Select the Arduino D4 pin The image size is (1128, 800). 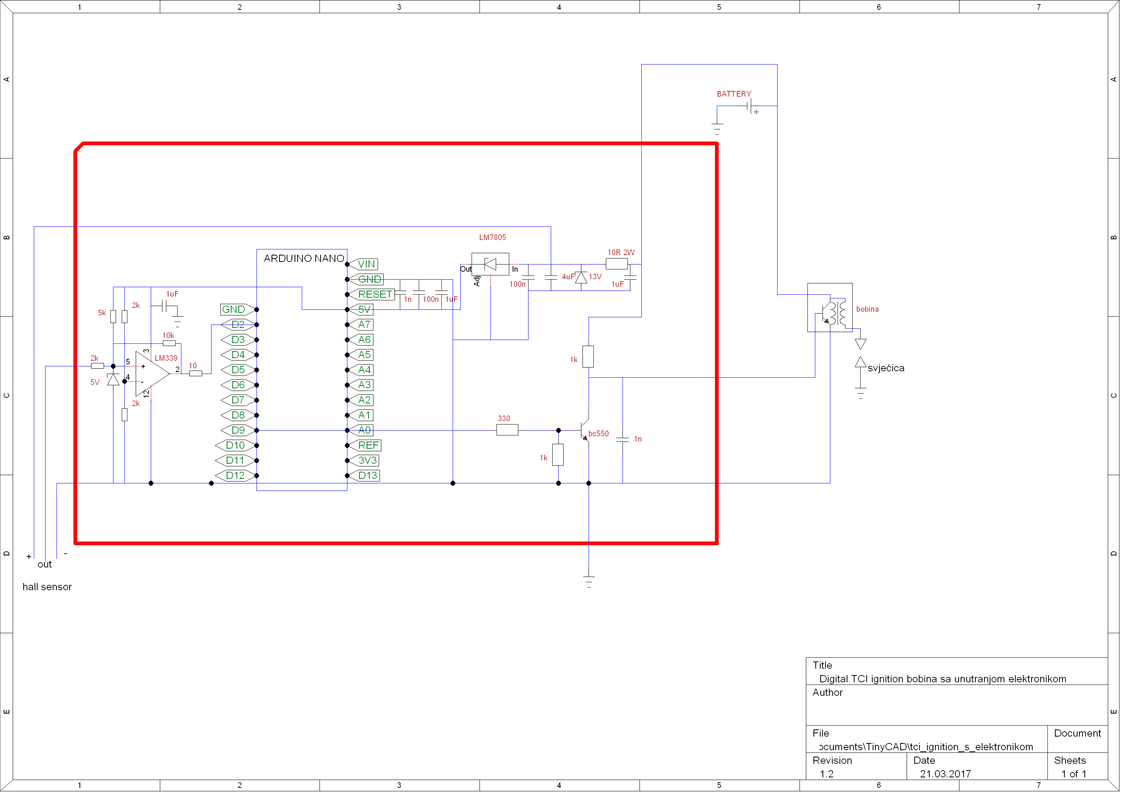(x=238, y=355)
